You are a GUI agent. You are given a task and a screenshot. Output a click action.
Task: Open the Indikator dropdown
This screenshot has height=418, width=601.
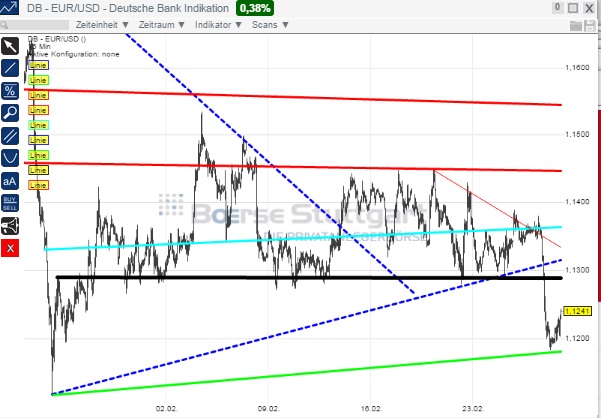[218, 25]
